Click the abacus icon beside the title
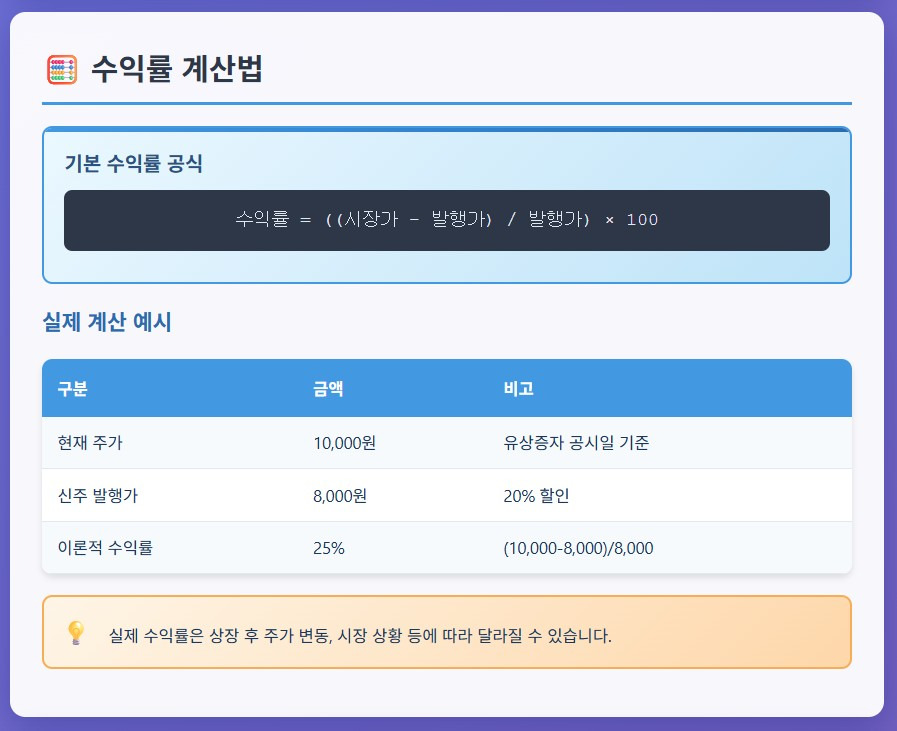 click(x=62, y=70)
